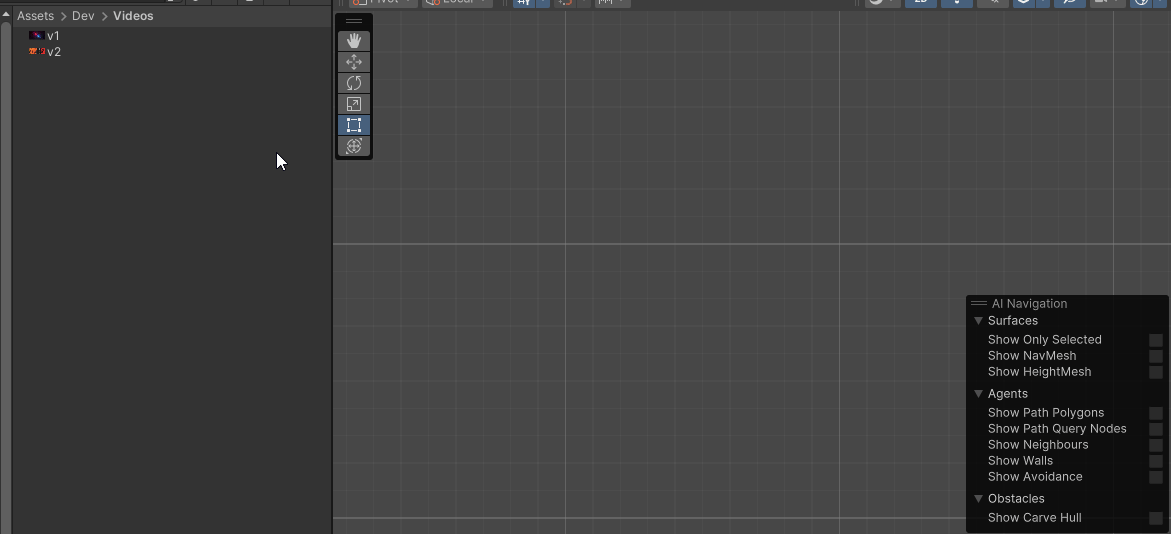Viewport: 1171px width, 534px height.
Task: Click the tools overlay drag handle
Action: [354, 21]
